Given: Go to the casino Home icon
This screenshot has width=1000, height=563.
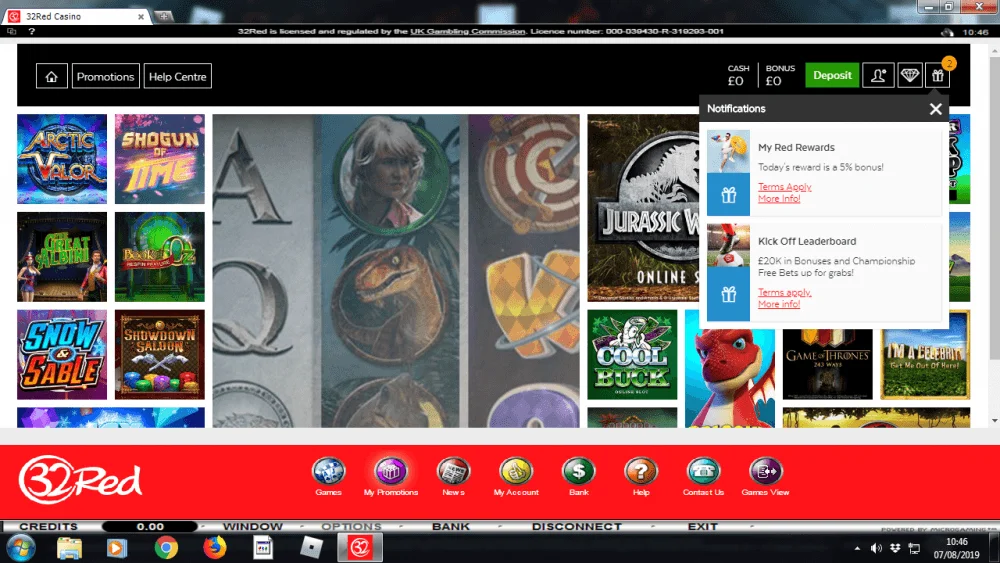Looking at the screenshot, I should [52, 77].
